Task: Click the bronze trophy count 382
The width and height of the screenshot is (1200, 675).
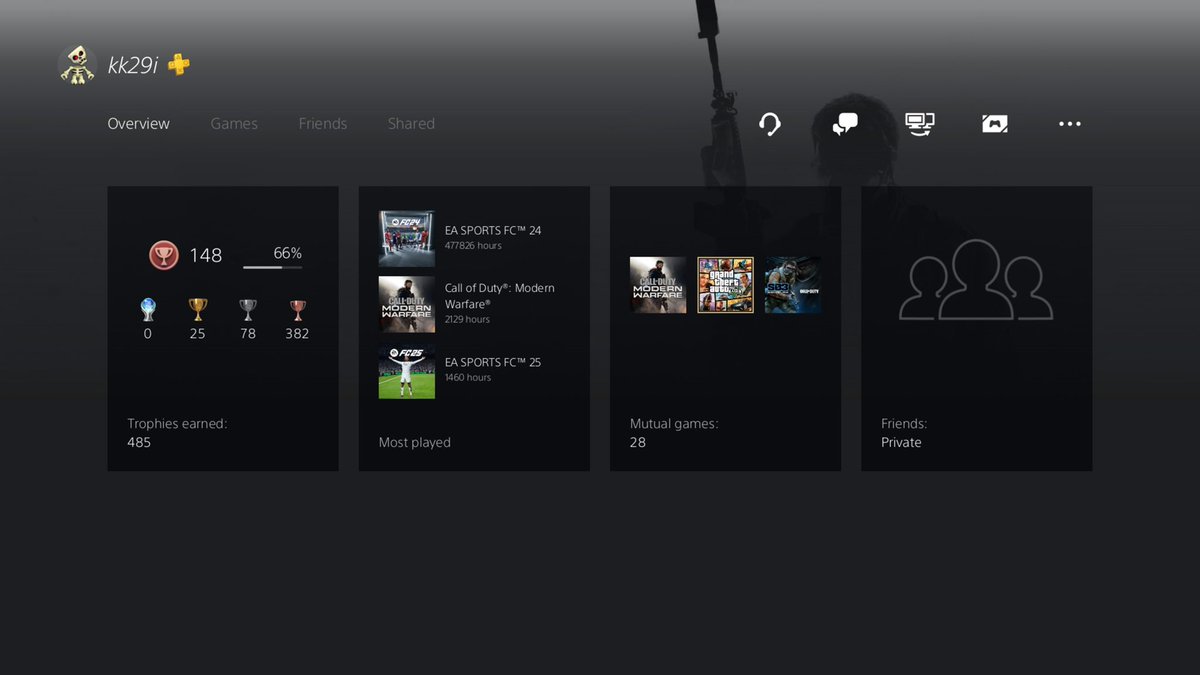Action: point(297,334)
